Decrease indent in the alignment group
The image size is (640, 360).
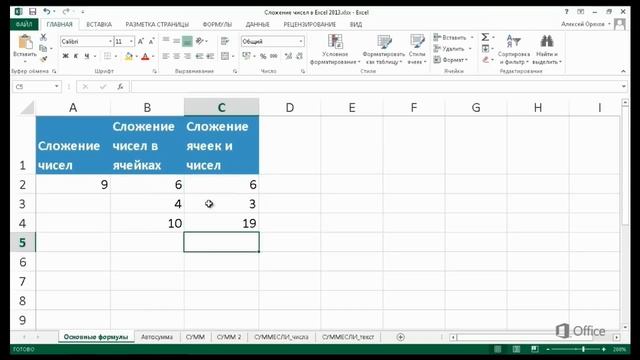(199, 56)
